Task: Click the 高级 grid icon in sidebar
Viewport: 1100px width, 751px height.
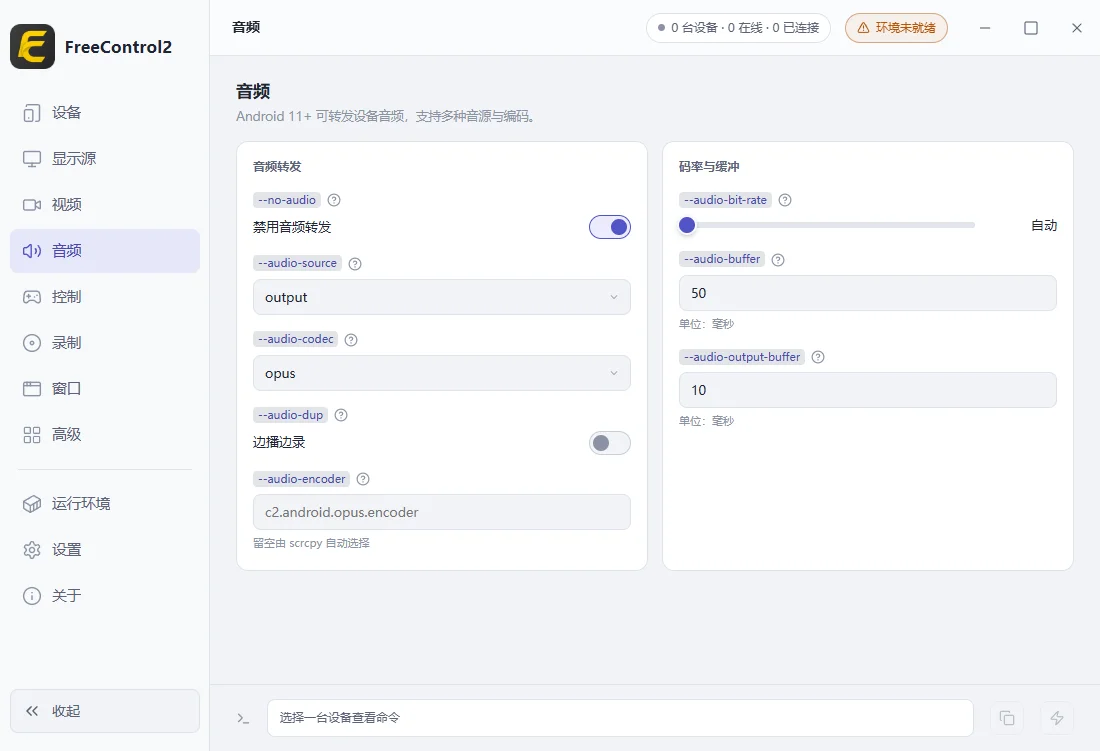Action: (32, 435)
